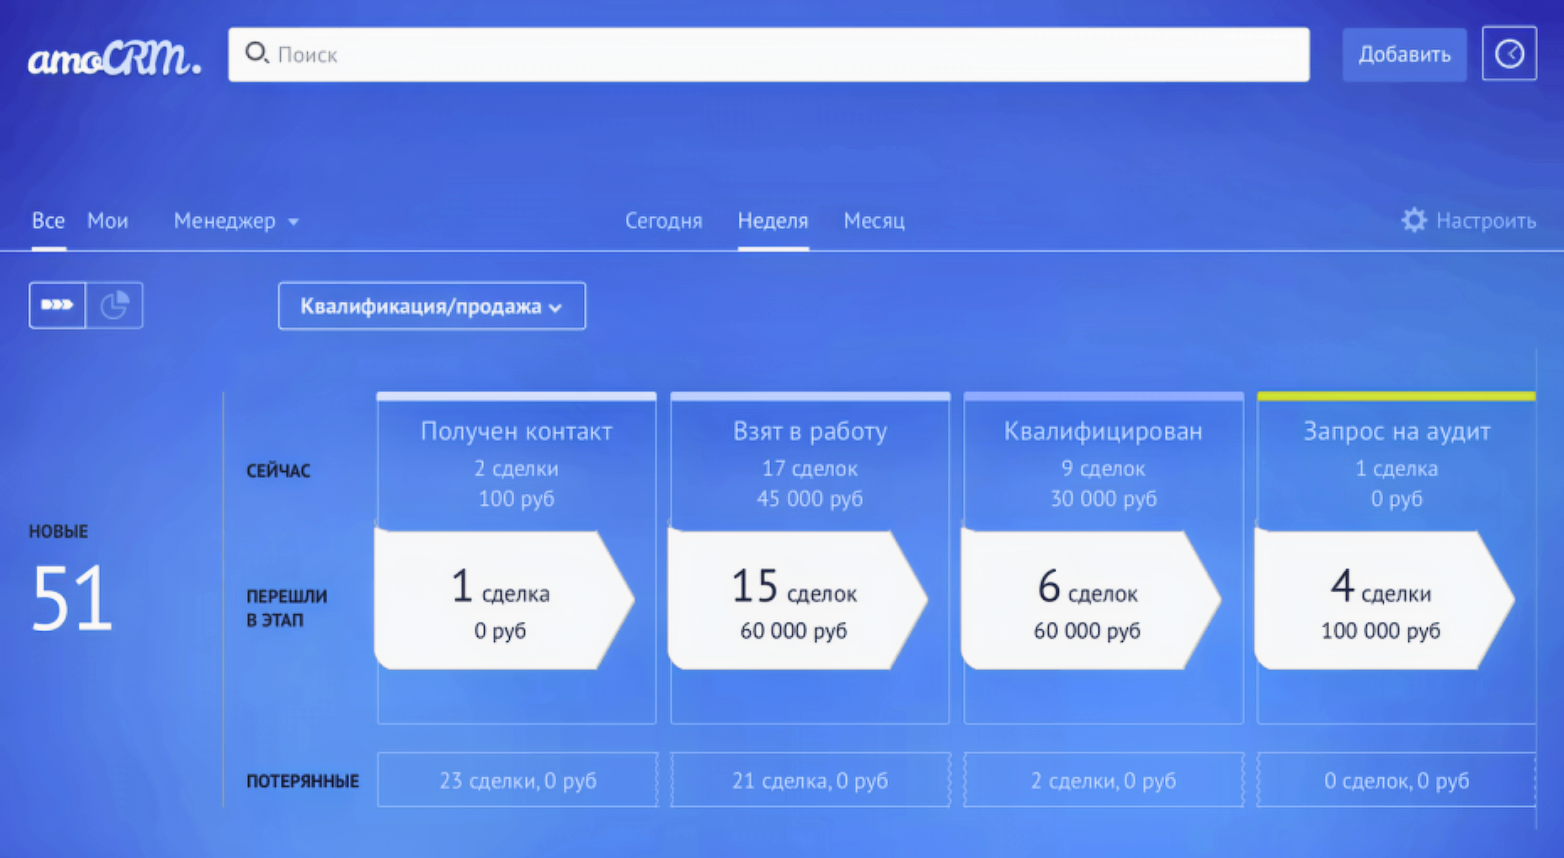Screen dimensions: 1564x858
Task: Open 15 сделок card in Взят в работу
Action: 794,600
